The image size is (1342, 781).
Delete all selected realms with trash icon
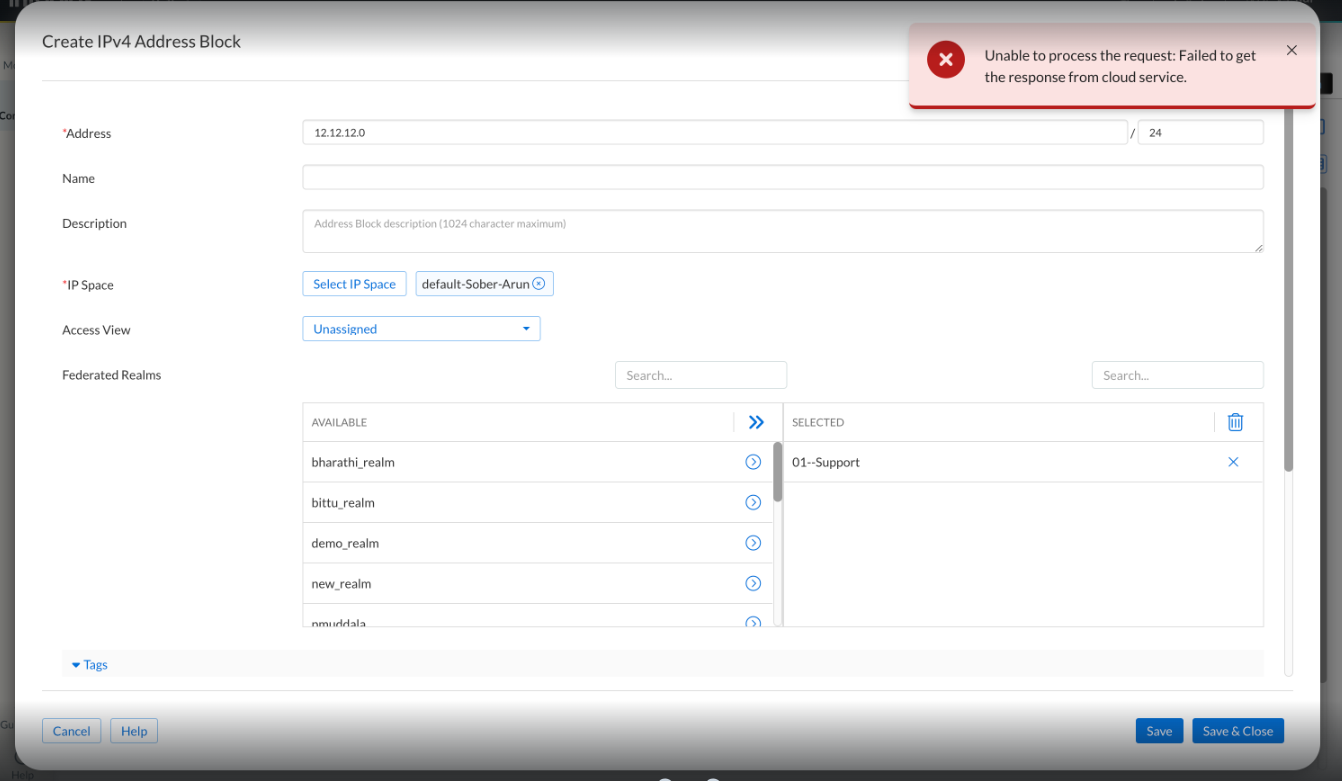1235,423
